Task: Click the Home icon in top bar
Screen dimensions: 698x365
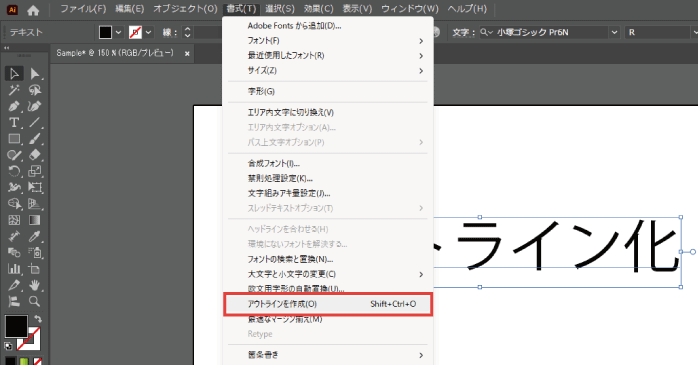Action: (33, 9)
